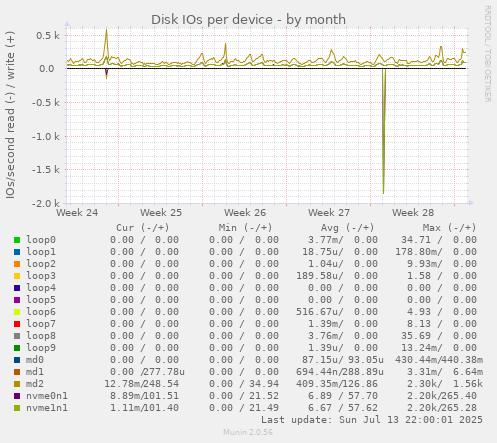Click the Last update timestamp text

(372, 420)
